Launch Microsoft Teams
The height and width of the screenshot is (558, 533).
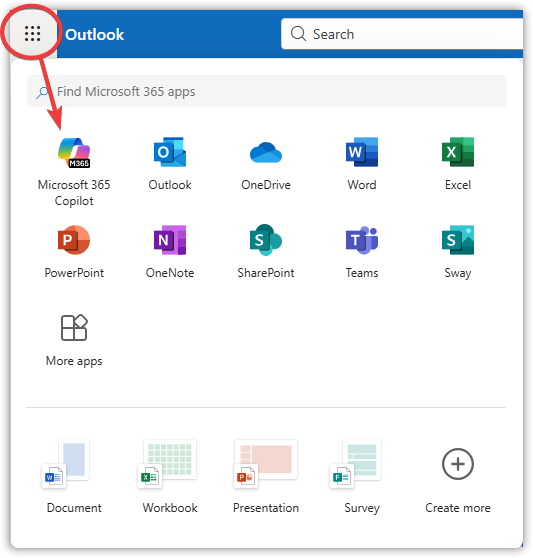pos(362,252)
